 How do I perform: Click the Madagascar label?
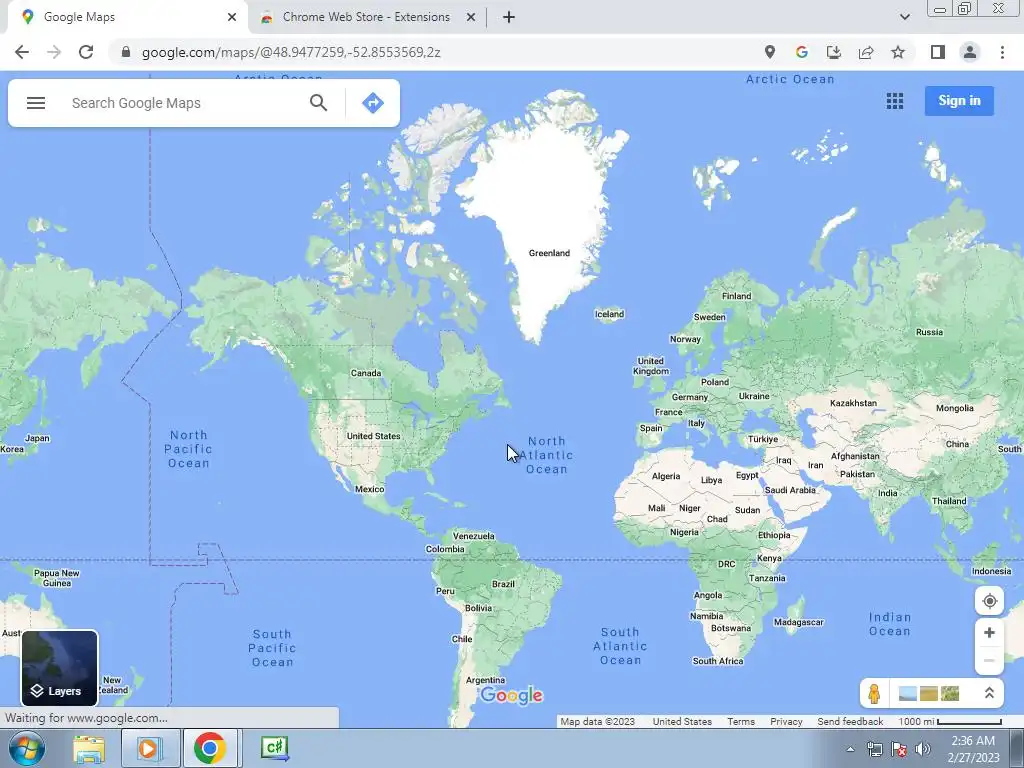coord(799,622)
